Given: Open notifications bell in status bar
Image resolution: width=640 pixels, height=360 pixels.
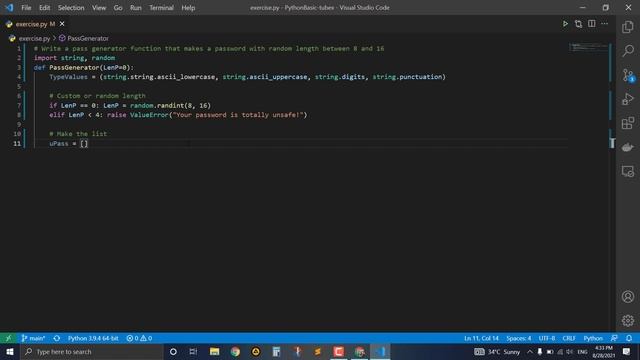Looking at the screenshot, I should (629, 338).
